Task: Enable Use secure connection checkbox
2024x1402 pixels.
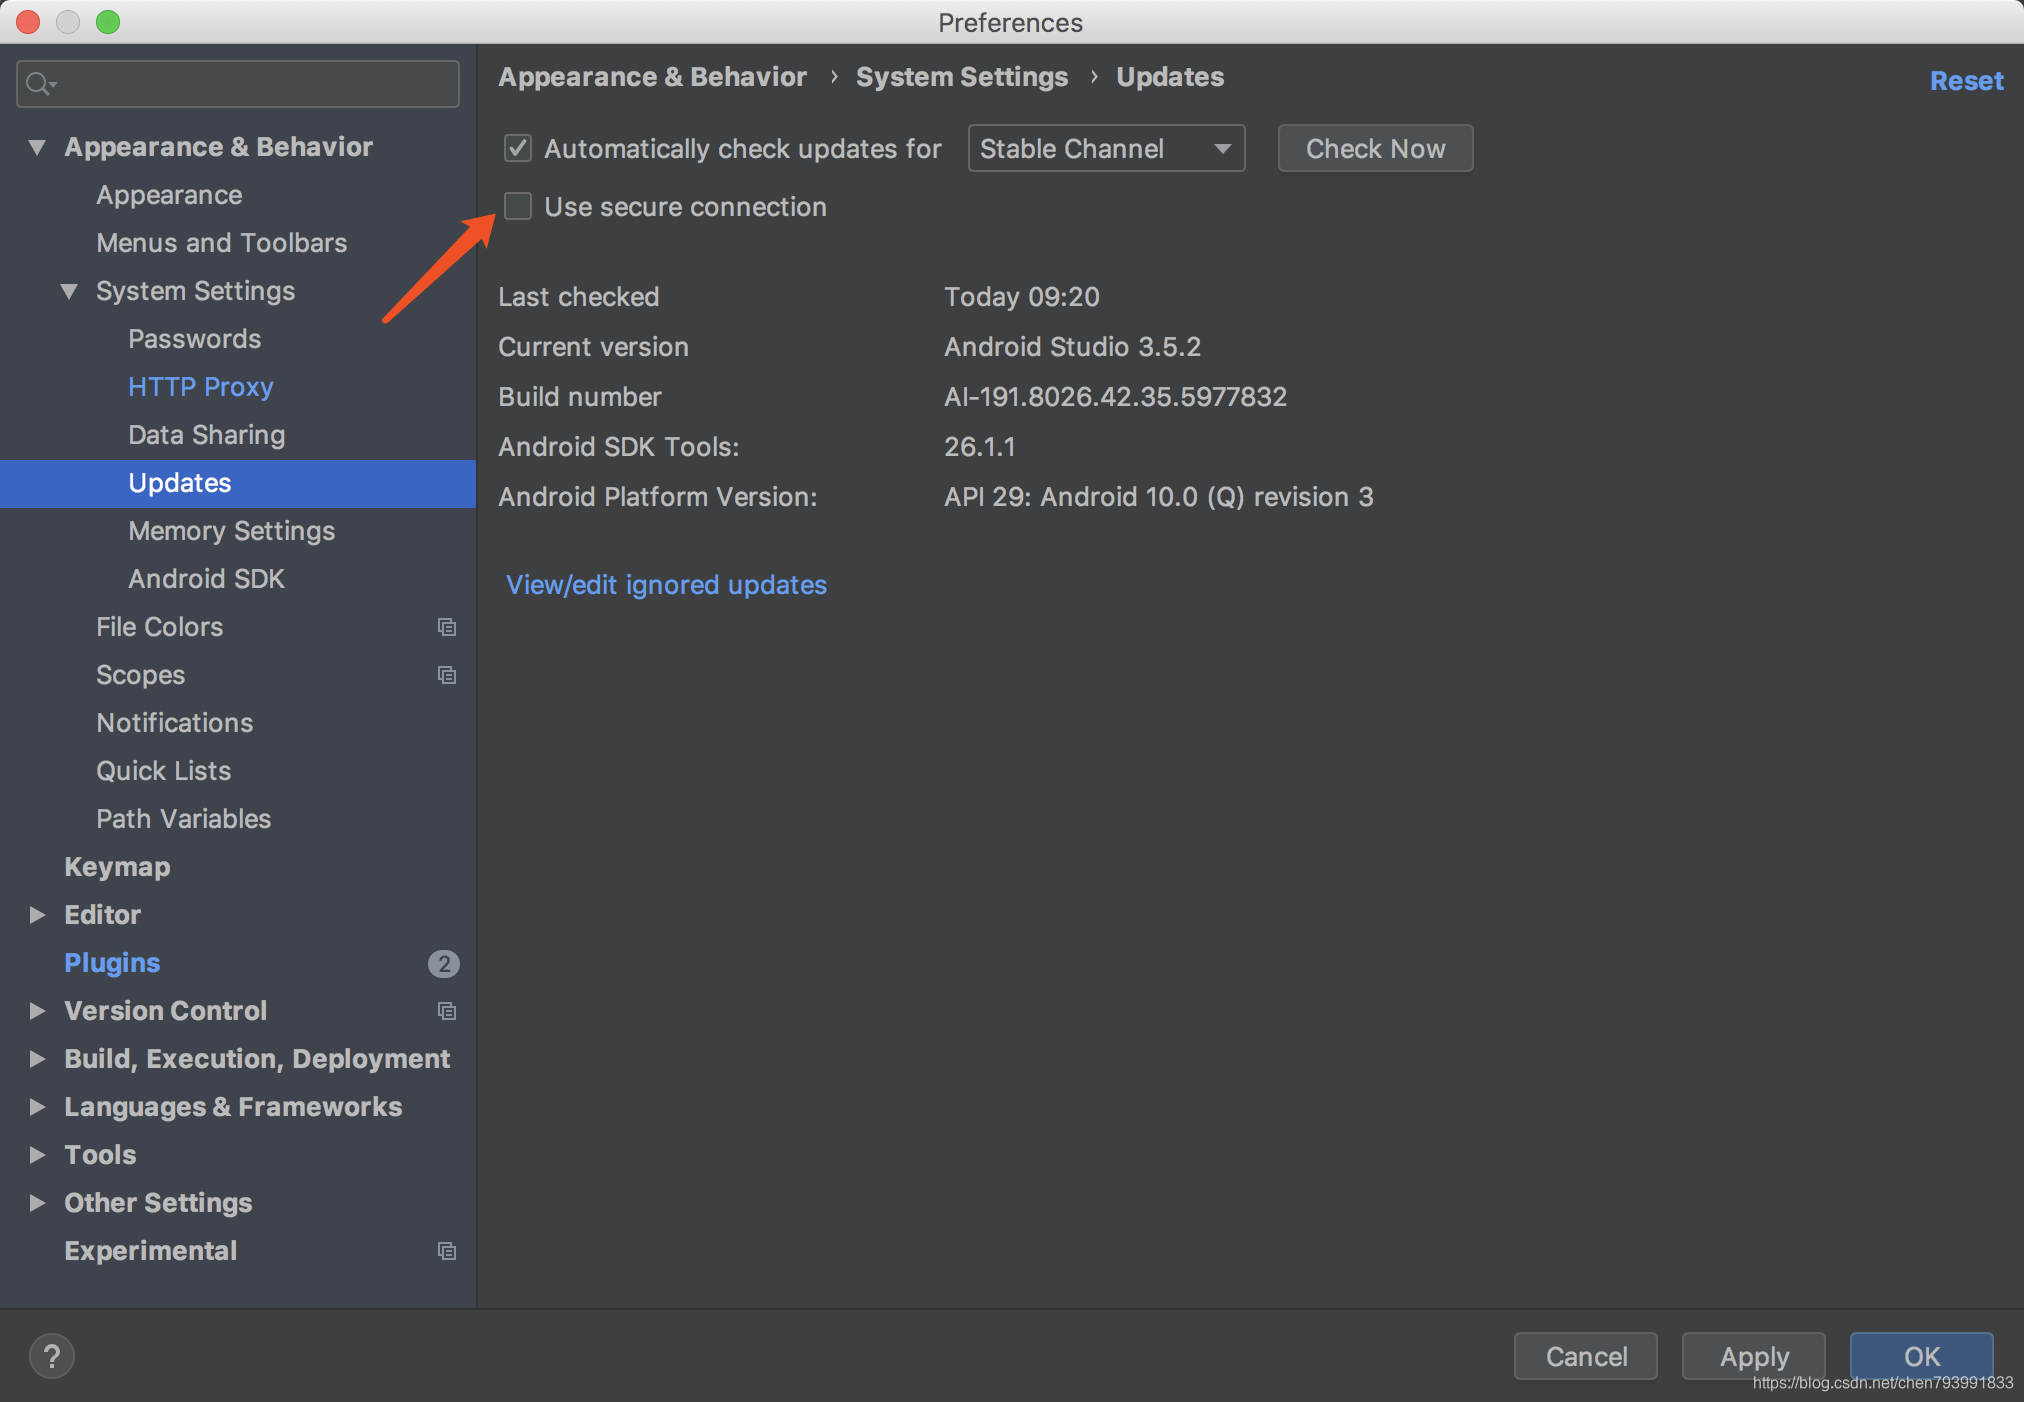Action: [518, 207]
